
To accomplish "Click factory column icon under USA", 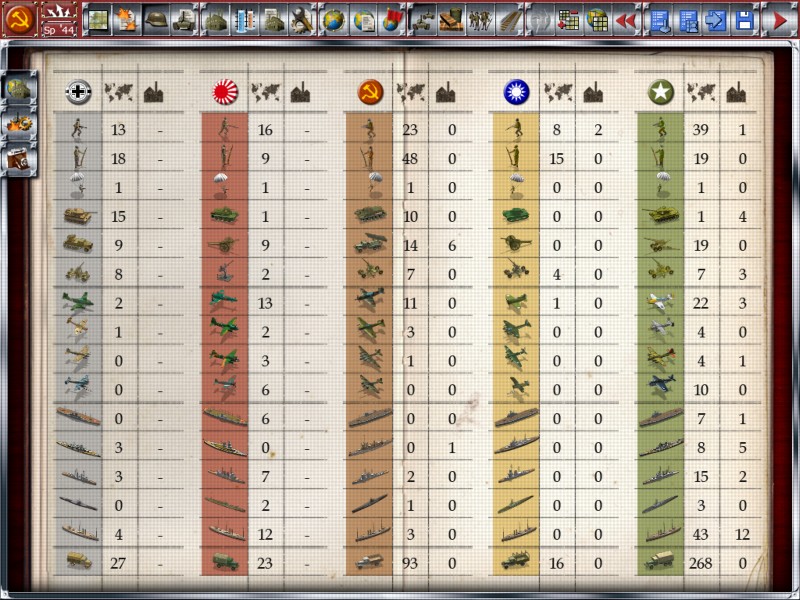I will tap(736, 93).
